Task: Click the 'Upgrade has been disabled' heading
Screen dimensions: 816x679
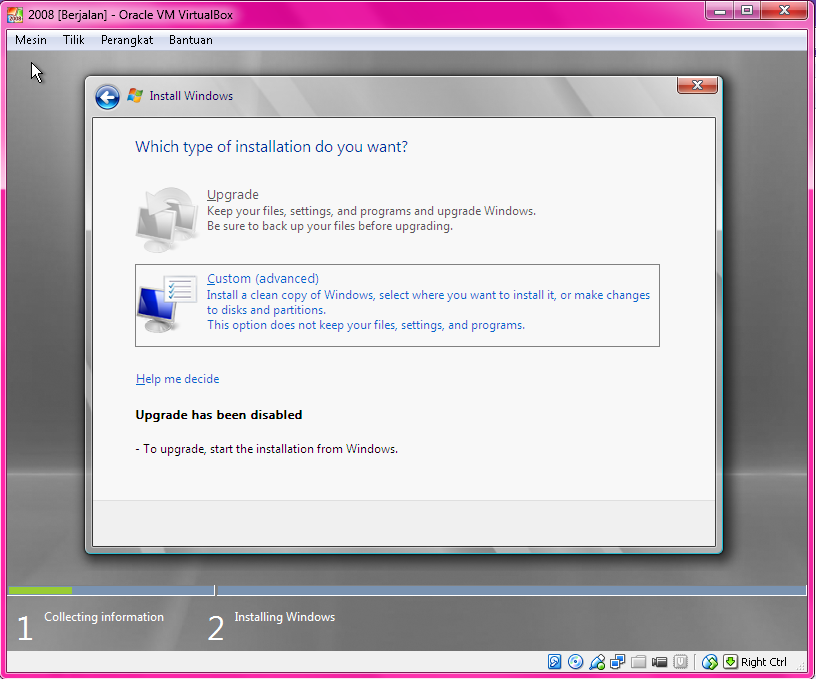Action: coord(219,415)
